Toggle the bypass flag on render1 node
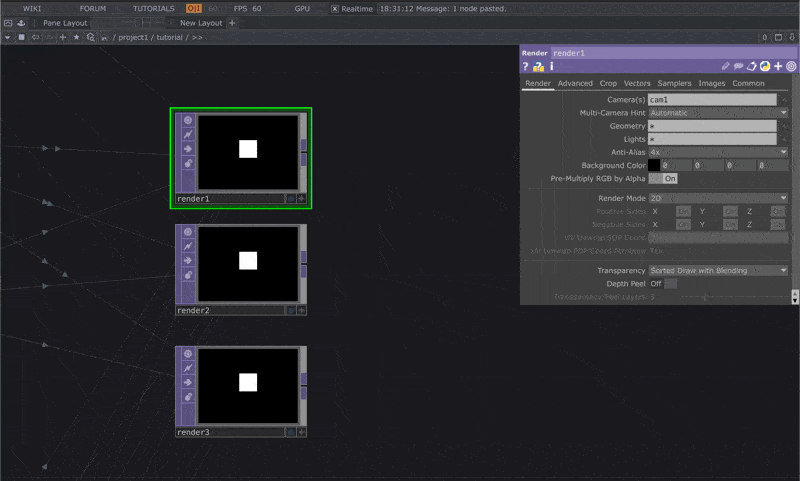Image resolution: width=800 pixels, height=481 pixels. 188,135
